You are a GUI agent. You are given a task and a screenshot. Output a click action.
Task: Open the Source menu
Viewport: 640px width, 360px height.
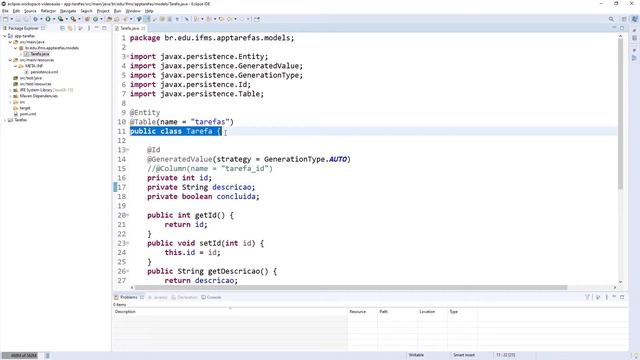tap(30, 11)
